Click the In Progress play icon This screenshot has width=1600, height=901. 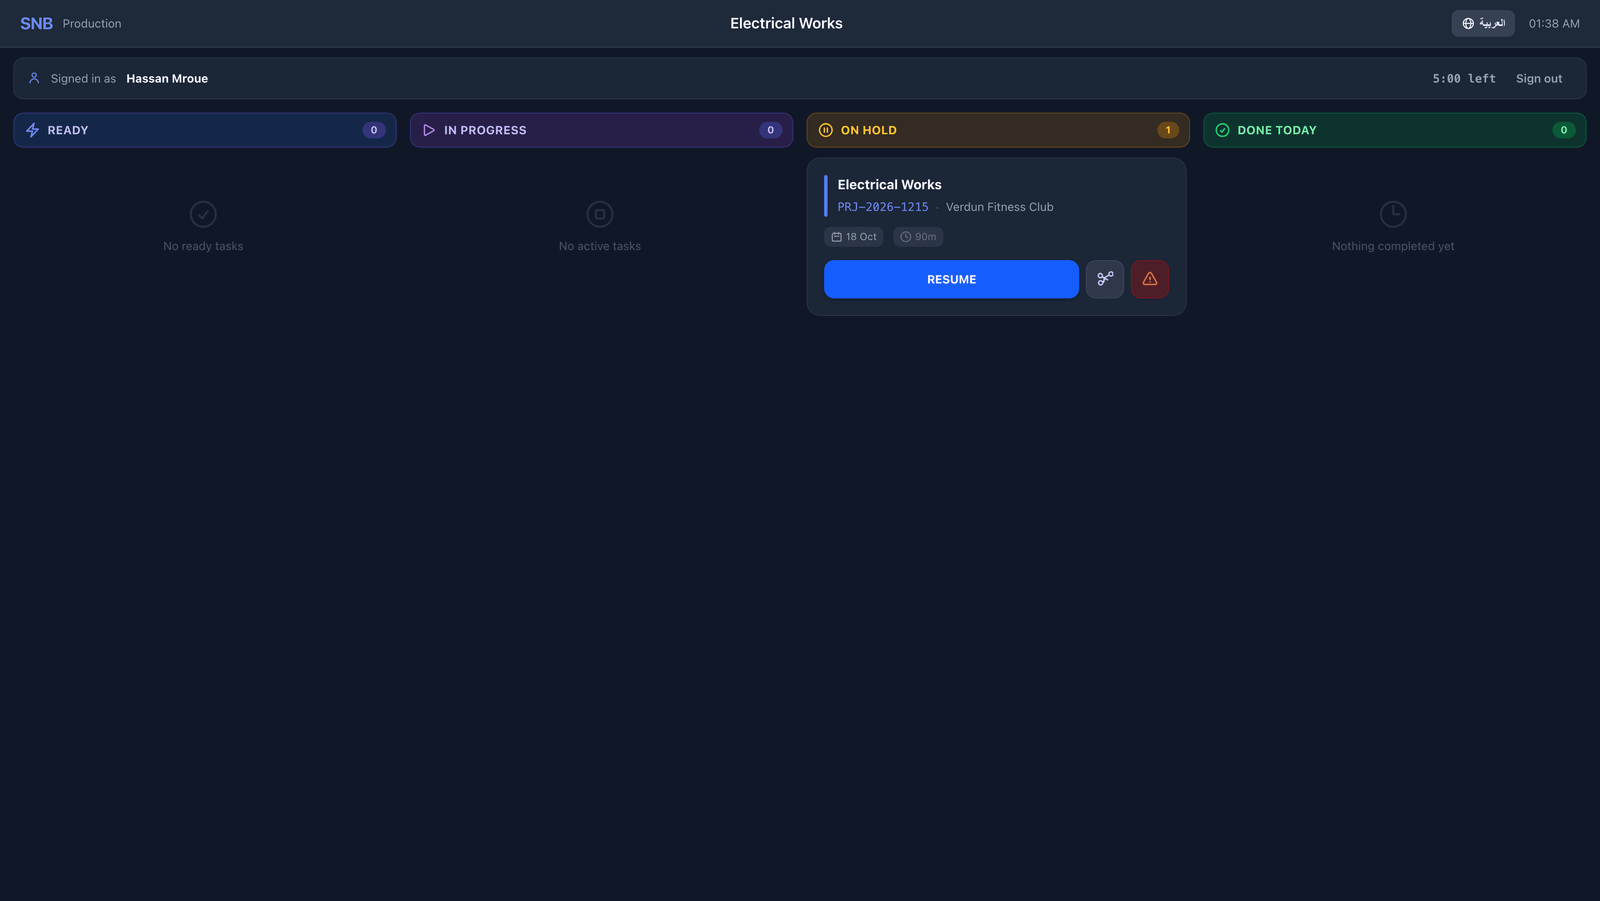429,130
